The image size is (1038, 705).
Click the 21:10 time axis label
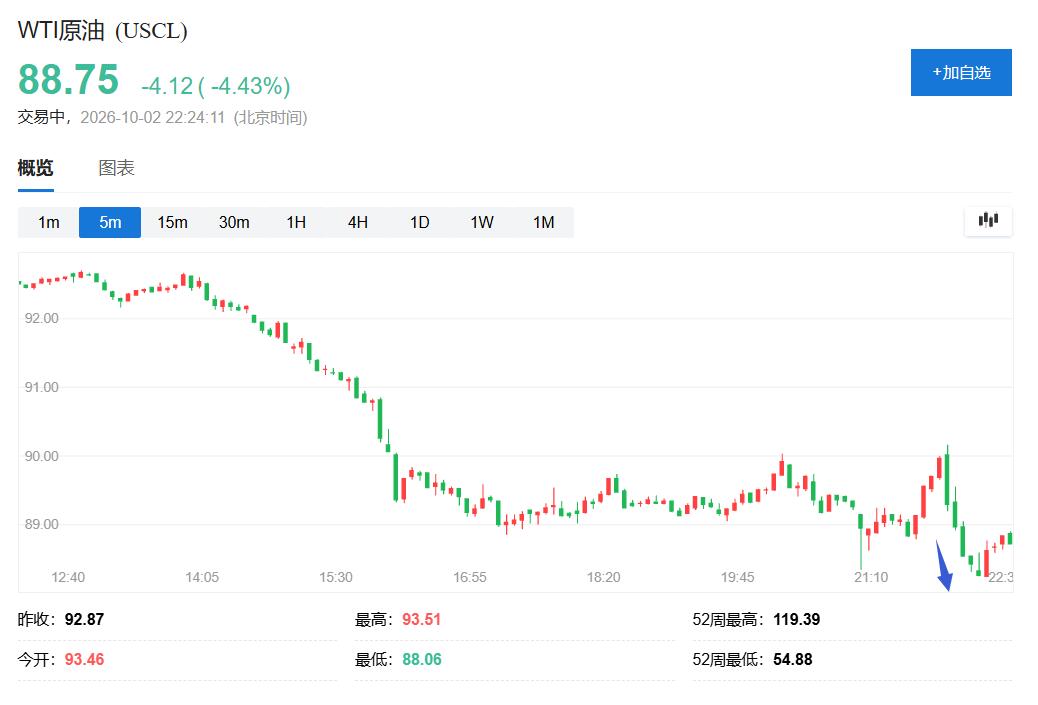(x=871, y=577)
